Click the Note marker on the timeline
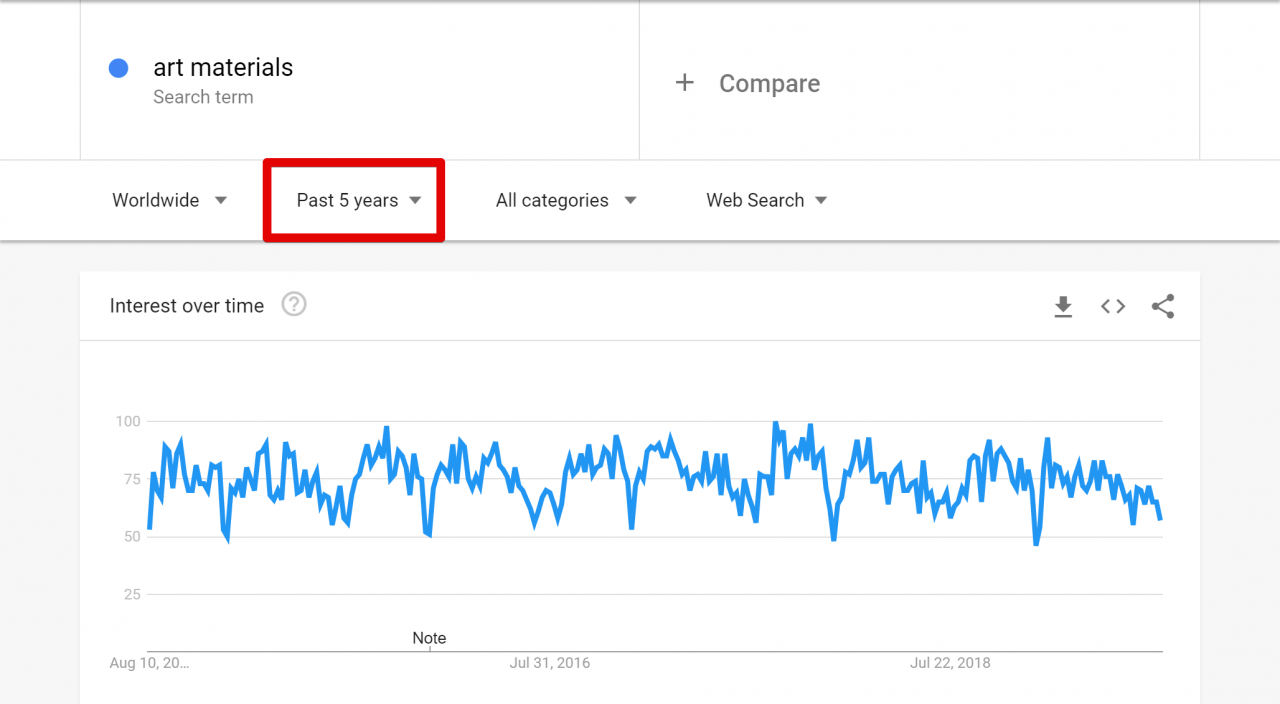This screenshot has height=704, width=1280. coord(429,638)
